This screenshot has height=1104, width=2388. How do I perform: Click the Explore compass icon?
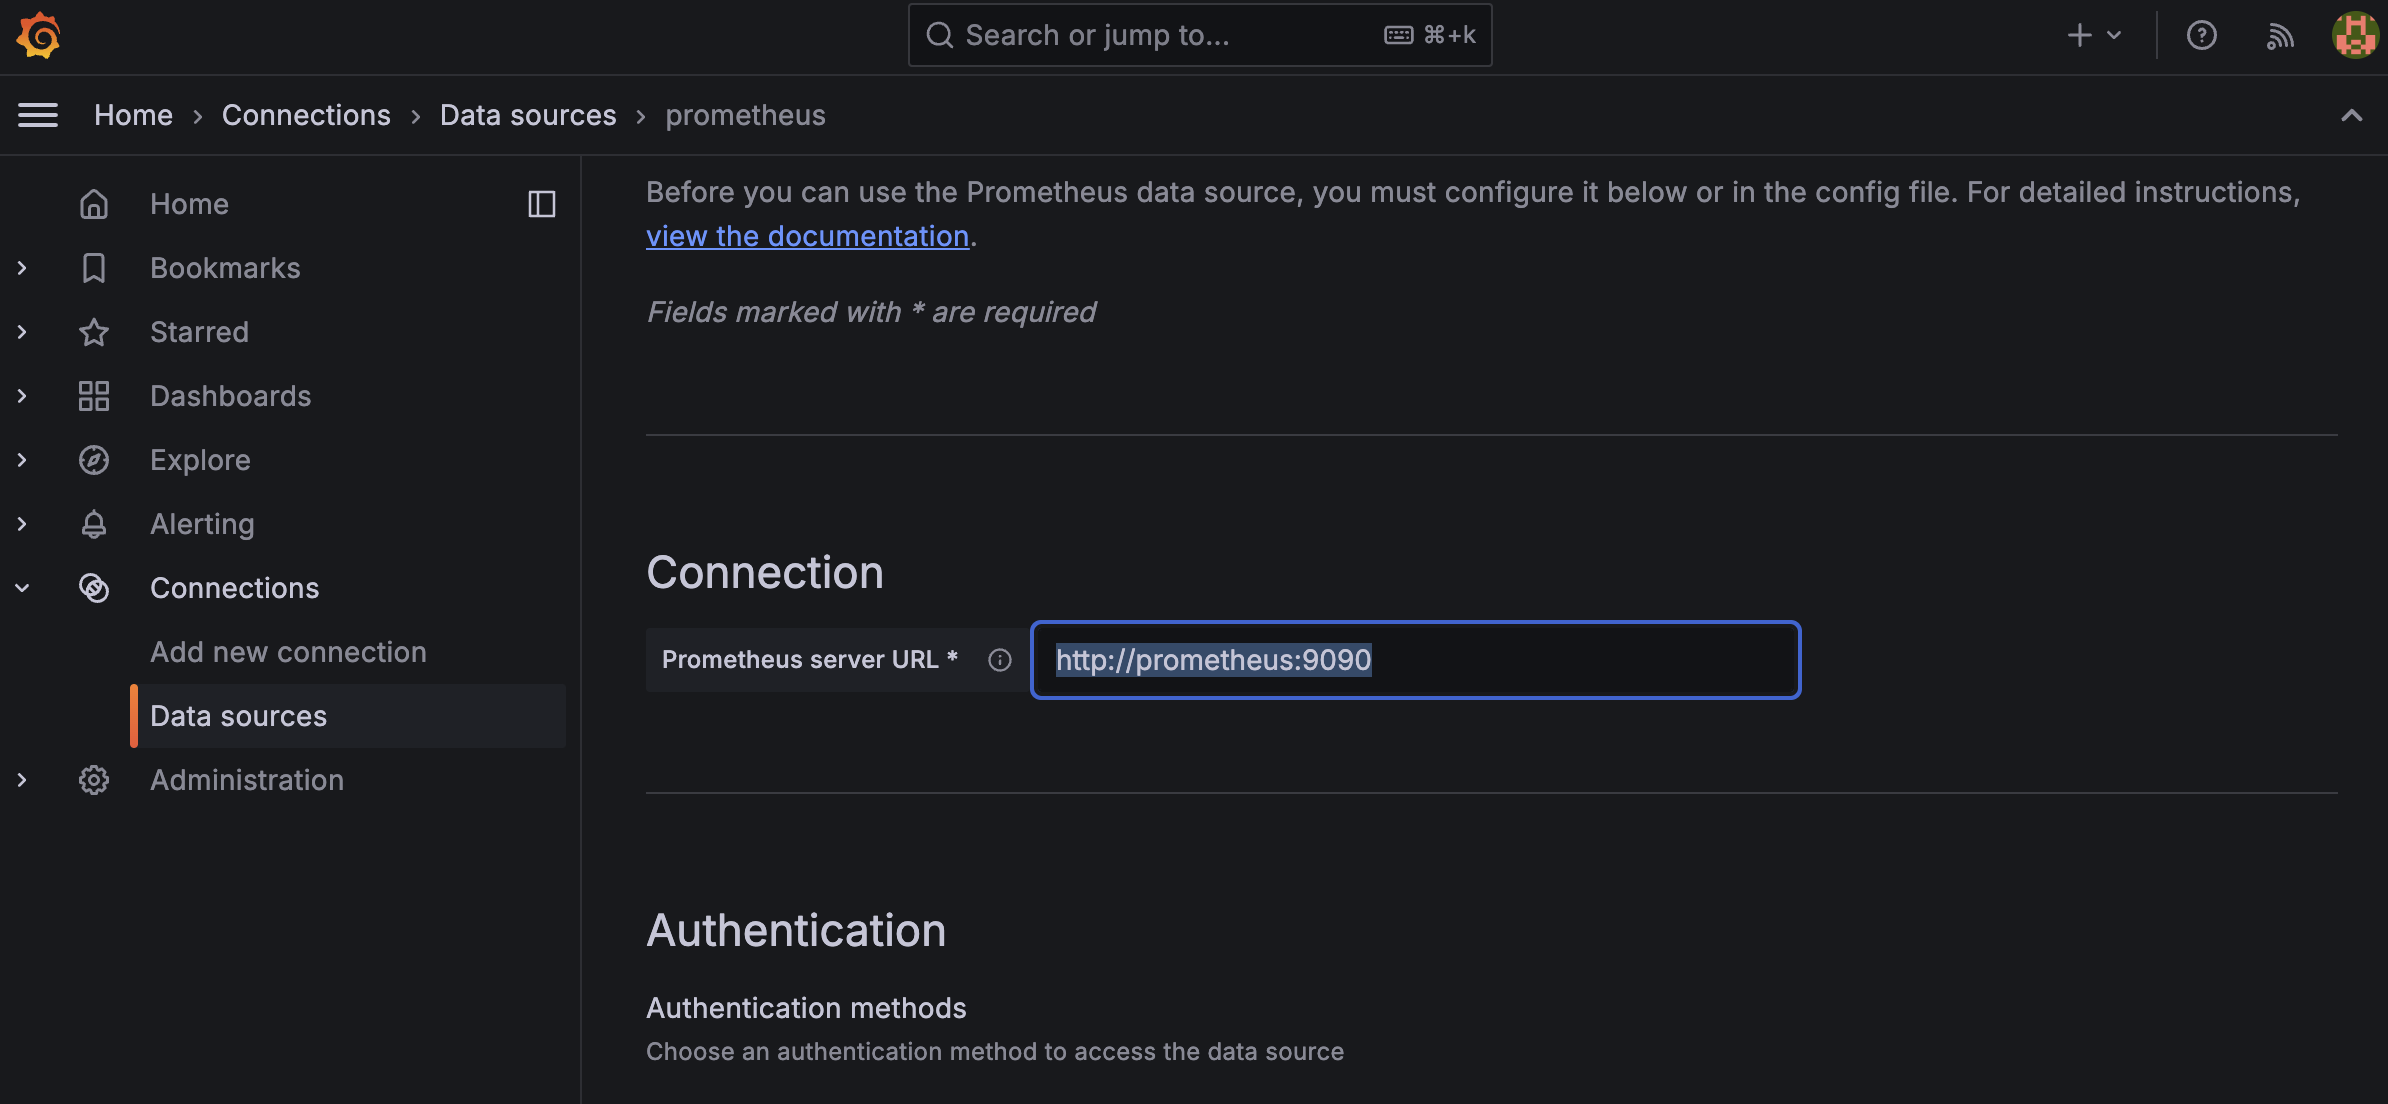pyautogui.click(x=94, y=460)
